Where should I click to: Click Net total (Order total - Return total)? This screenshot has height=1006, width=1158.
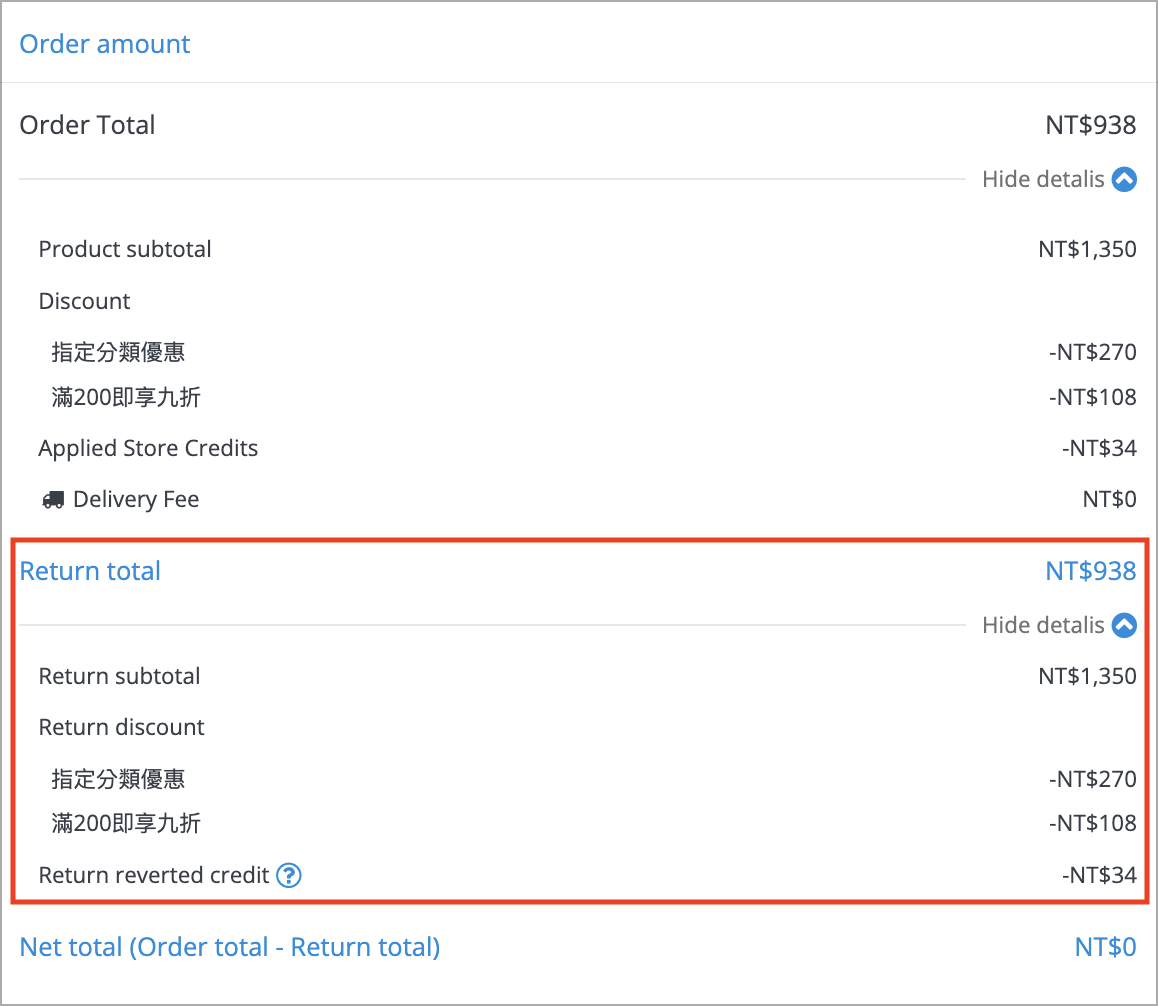click(x=230, y=947)
